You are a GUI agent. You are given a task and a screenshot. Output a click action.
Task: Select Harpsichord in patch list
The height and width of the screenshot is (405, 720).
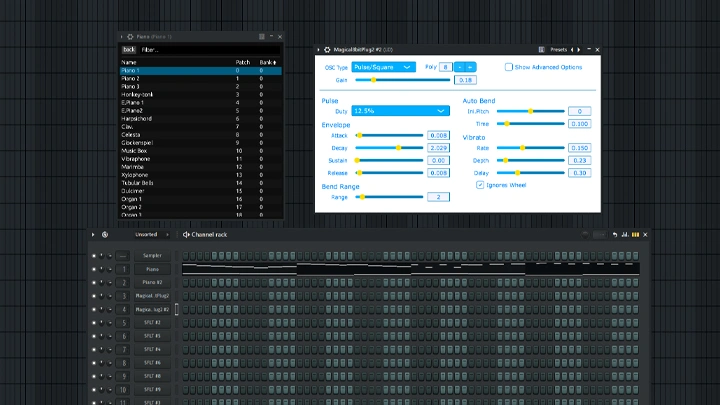(x=201, y=118)
